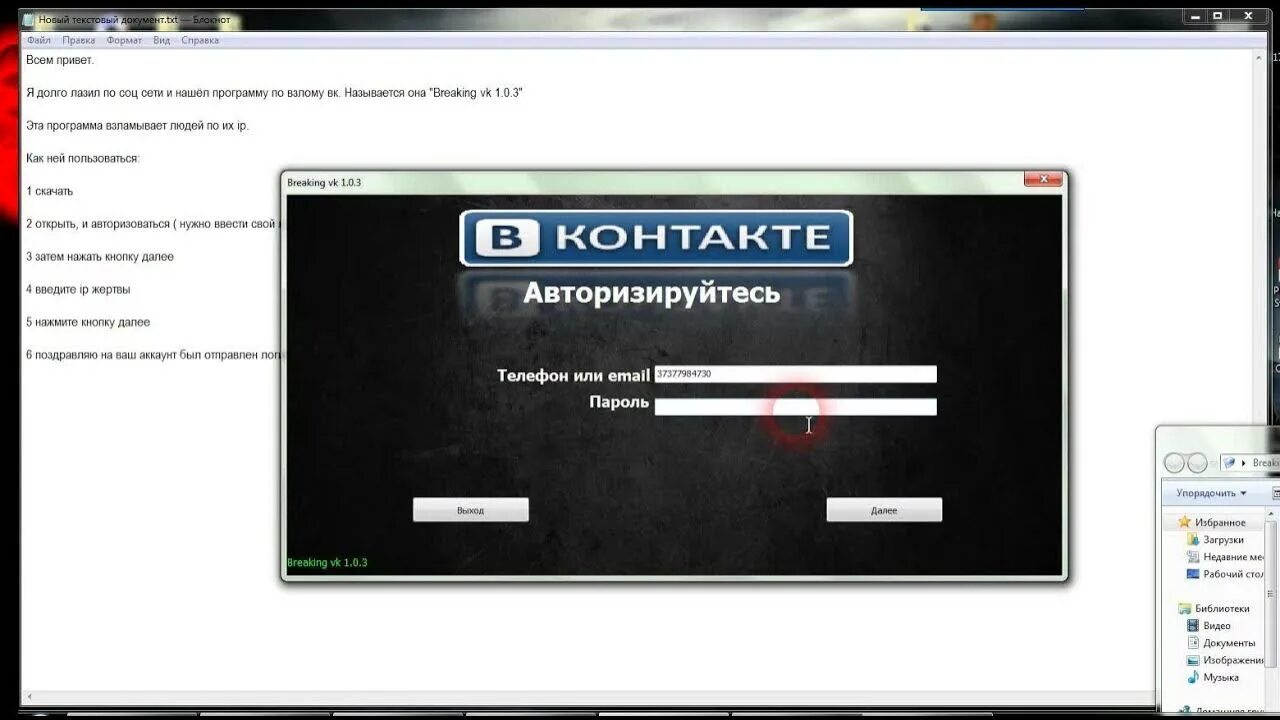Select Избранное in Explorer sidebar
The image size is (1280, 720).
[1220, 522]
